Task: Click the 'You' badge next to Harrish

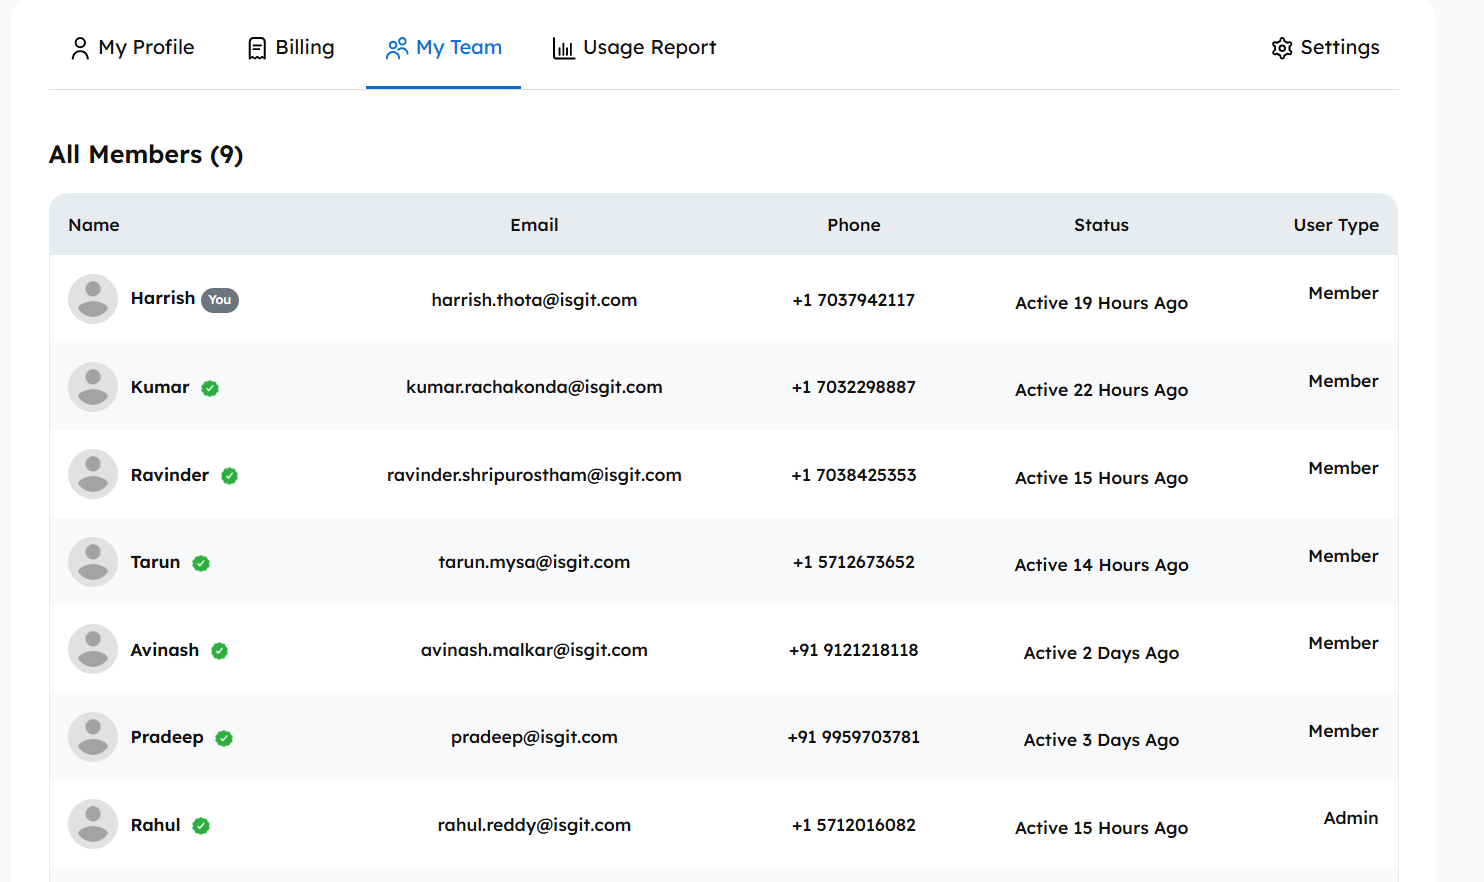Action: (x=220, y=300)
